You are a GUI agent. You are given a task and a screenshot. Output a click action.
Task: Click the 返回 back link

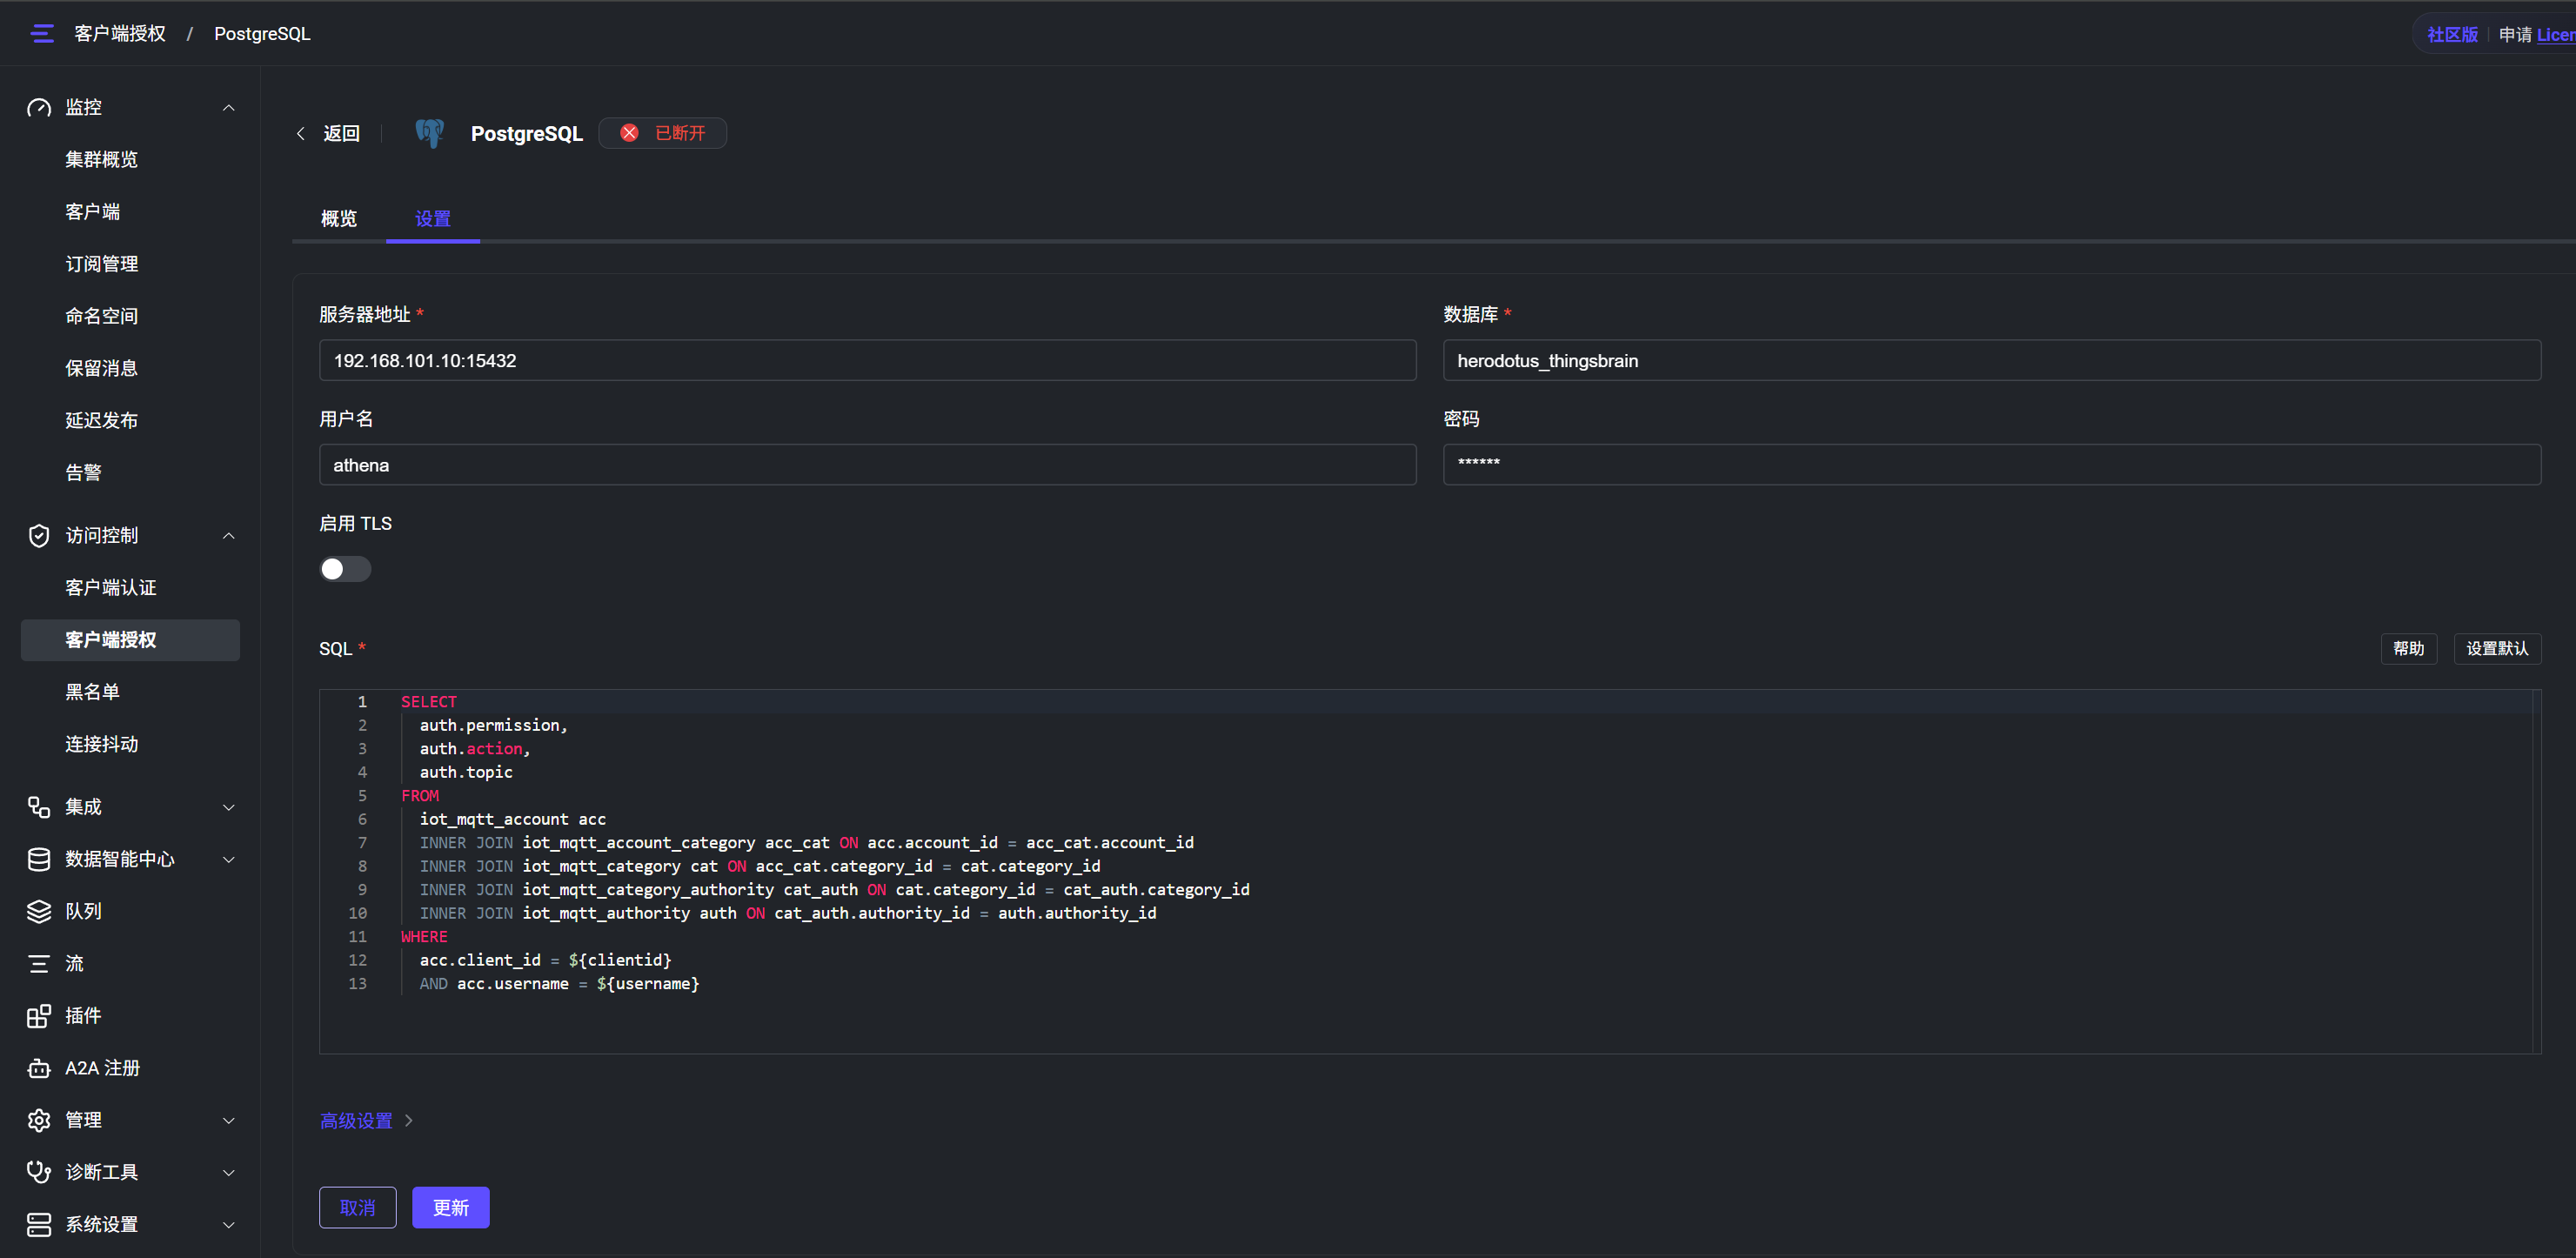pos(341,133)
